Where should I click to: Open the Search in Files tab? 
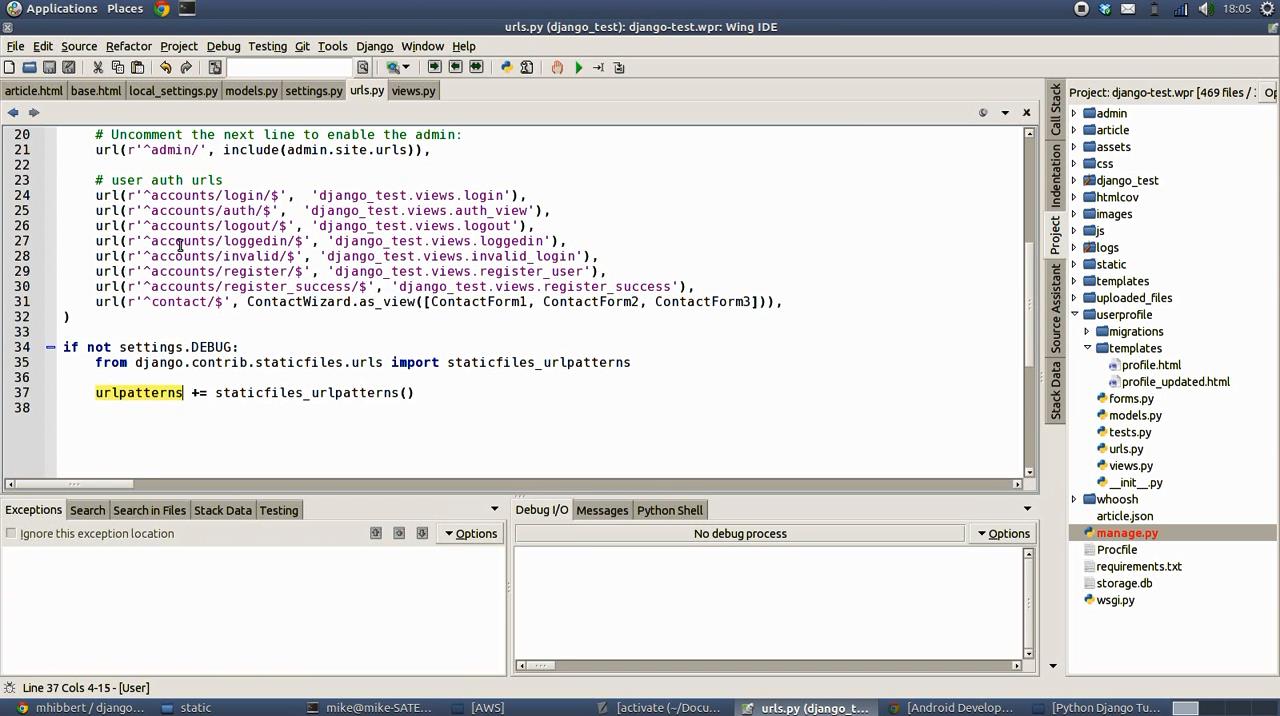pyautogui.click(x=149, y=510)
